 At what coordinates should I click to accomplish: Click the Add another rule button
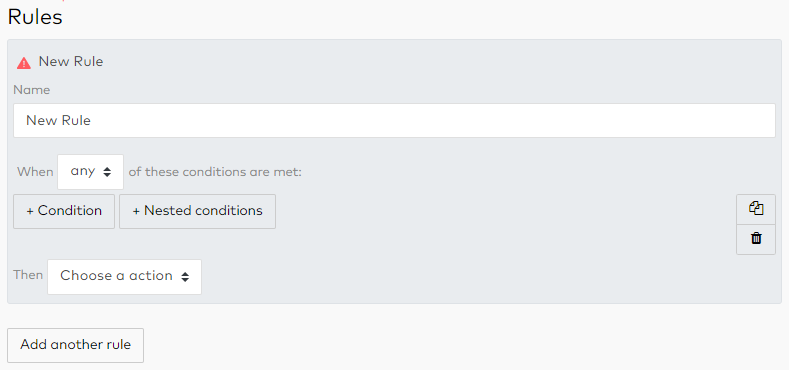[x=75, y=345]
